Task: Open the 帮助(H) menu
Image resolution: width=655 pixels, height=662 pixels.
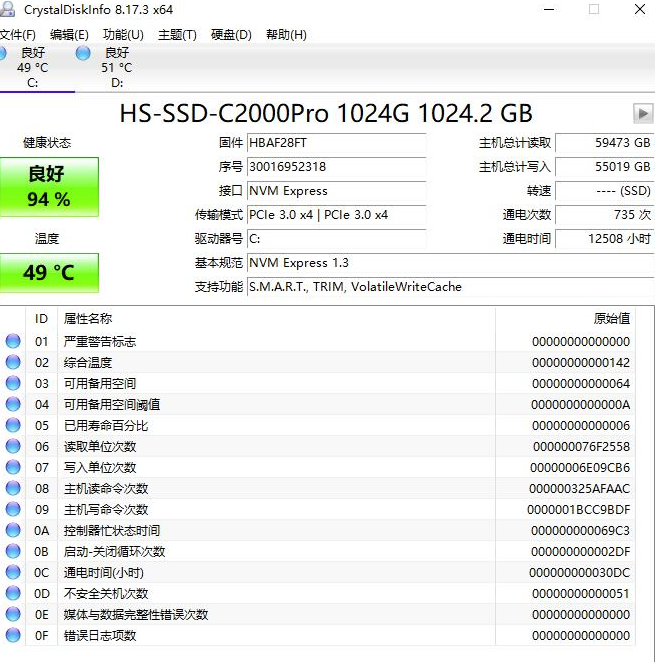Action: point(286,35)
